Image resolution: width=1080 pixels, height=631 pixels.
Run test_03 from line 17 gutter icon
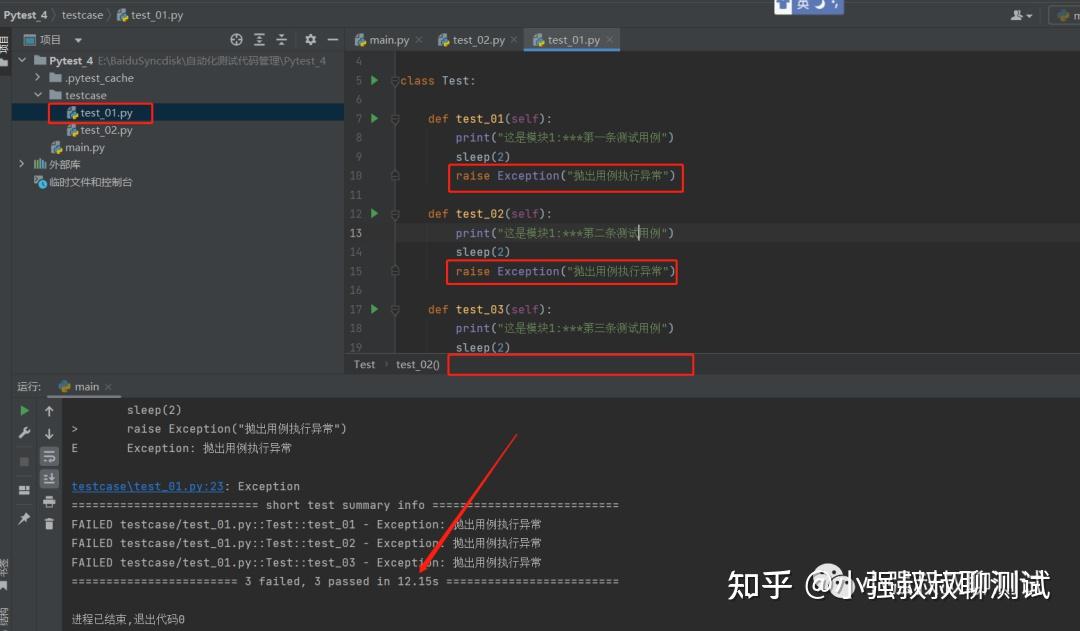(374, 309)
